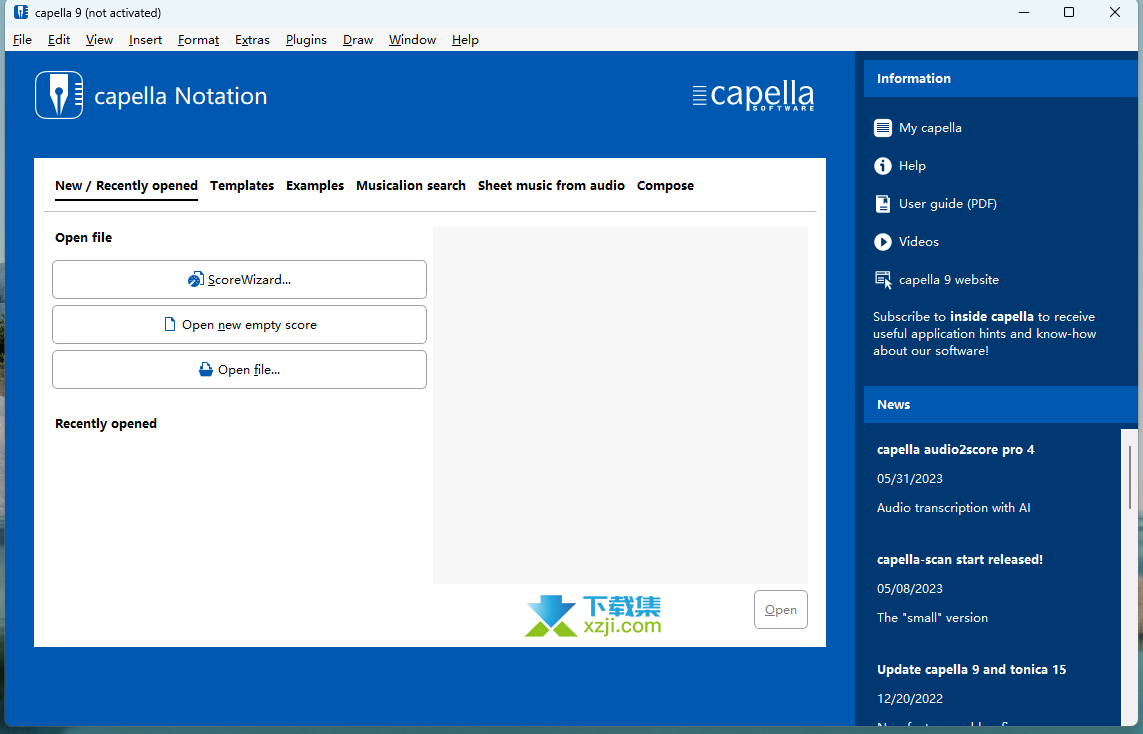
Task: Click the Information panel header
Action: pyautogui.click(x=1000, y=79)
